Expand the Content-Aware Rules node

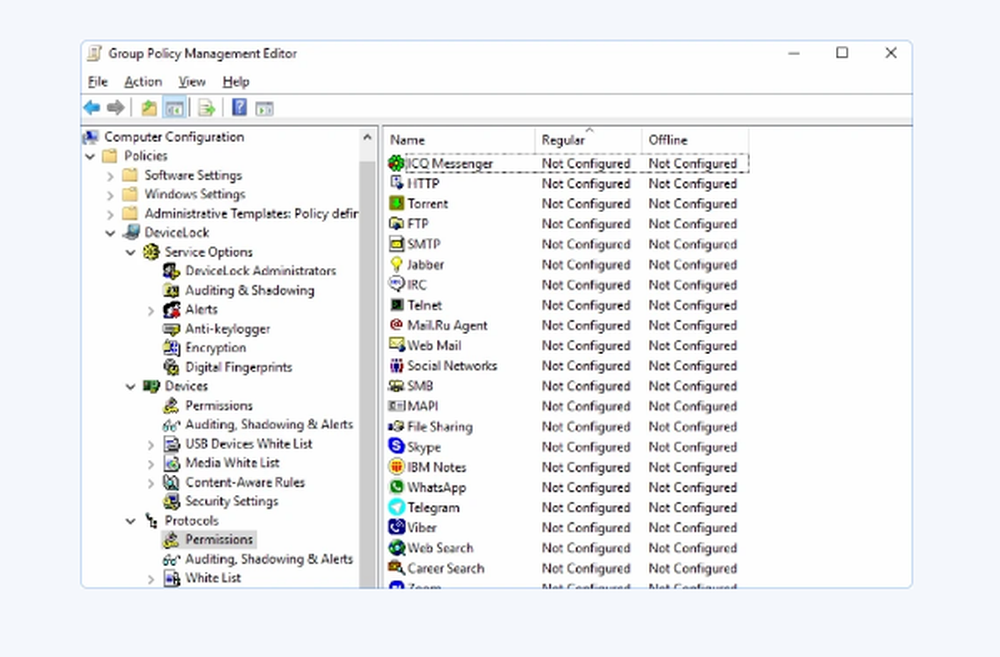[x=151, y=484]
